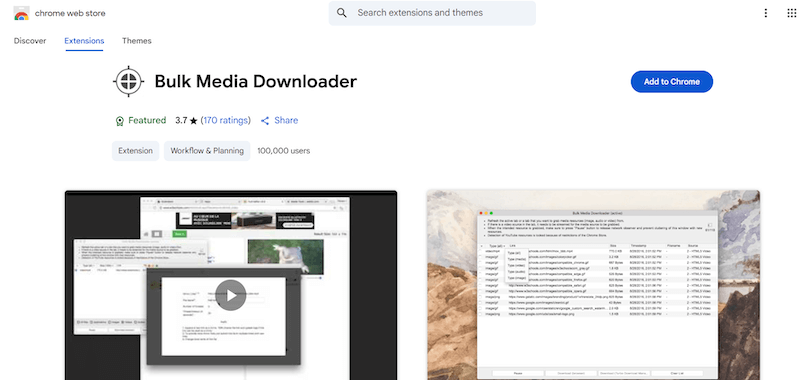Open the 170 ratings link
Screen dimensions: 800x380
(226, 120)
